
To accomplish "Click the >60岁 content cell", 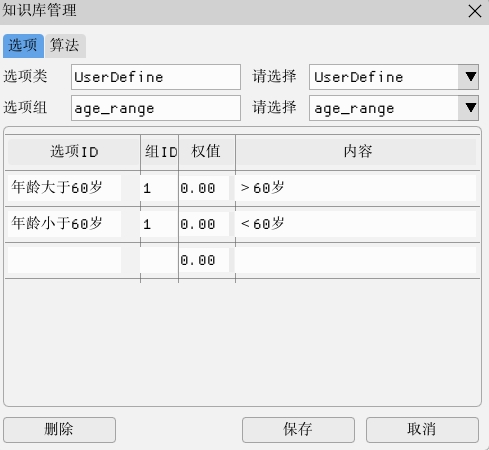I will click(x=356, y=188).
